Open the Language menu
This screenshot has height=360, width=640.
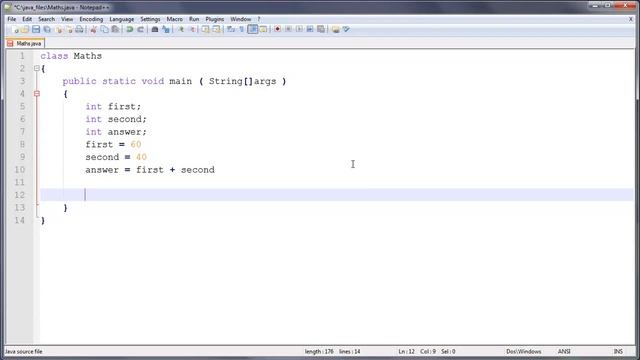tap(122, 19)
